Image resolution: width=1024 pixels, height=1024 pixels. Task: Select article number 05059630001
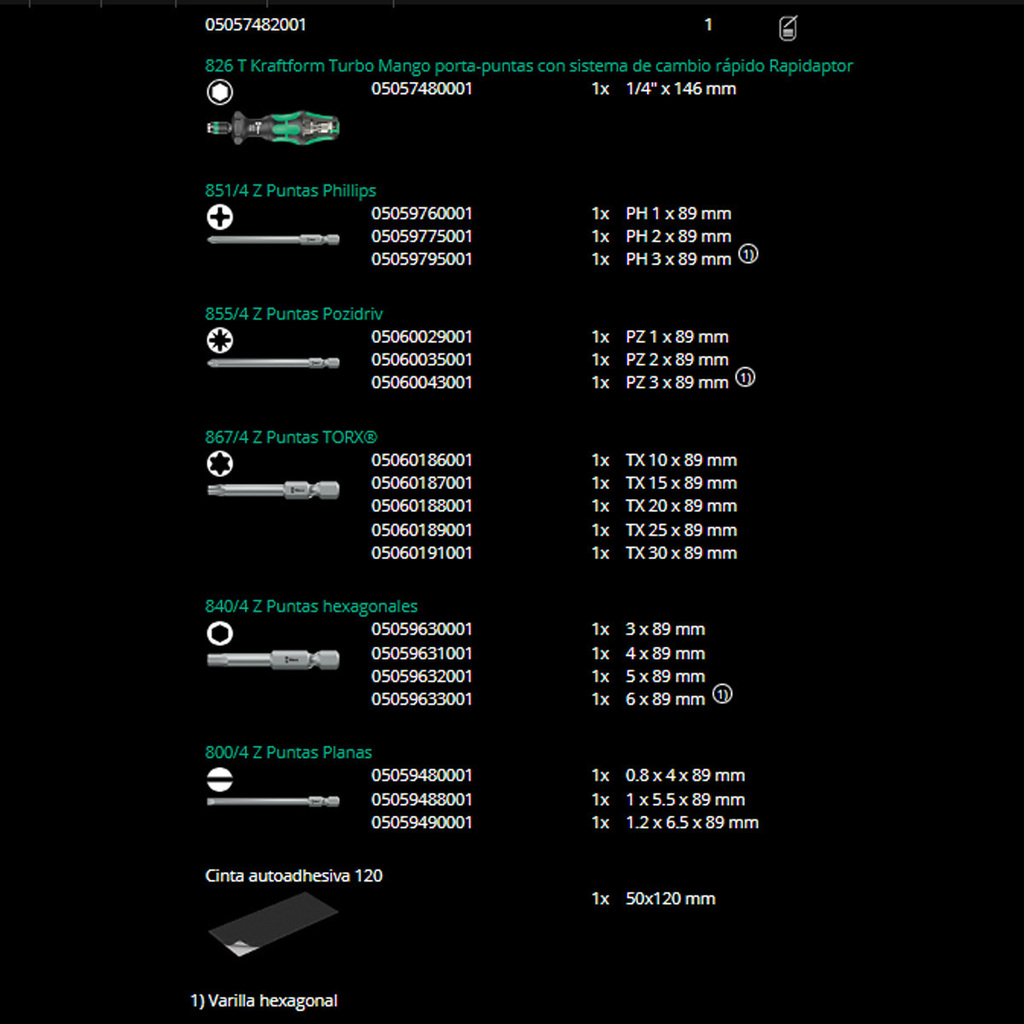tap(421, 630)
